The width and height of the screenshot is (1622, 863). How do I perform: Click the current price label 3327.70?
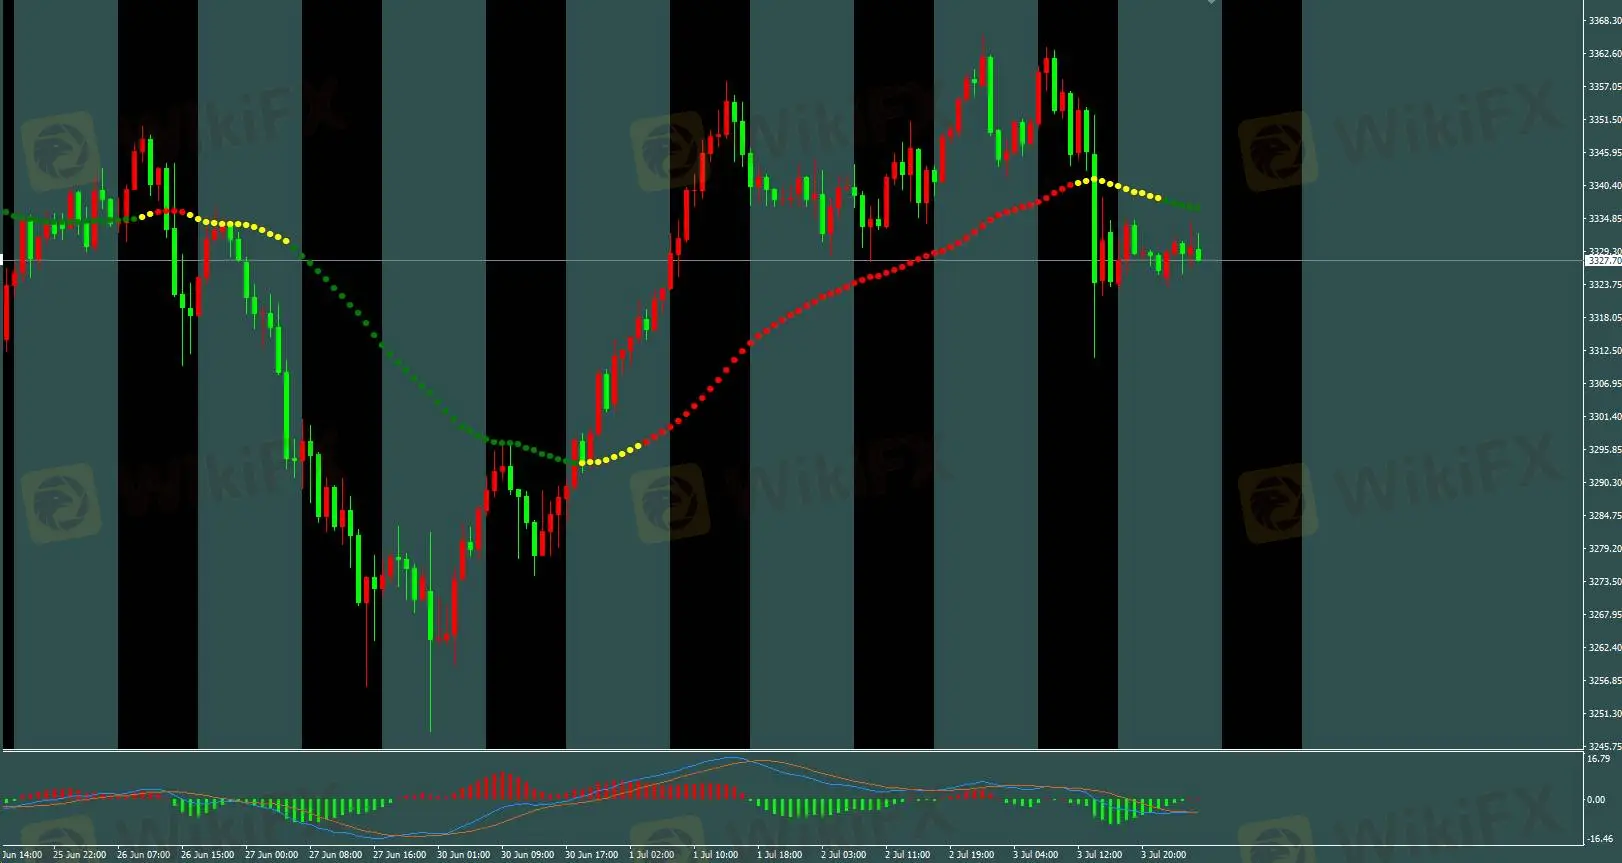(1604, 261)
